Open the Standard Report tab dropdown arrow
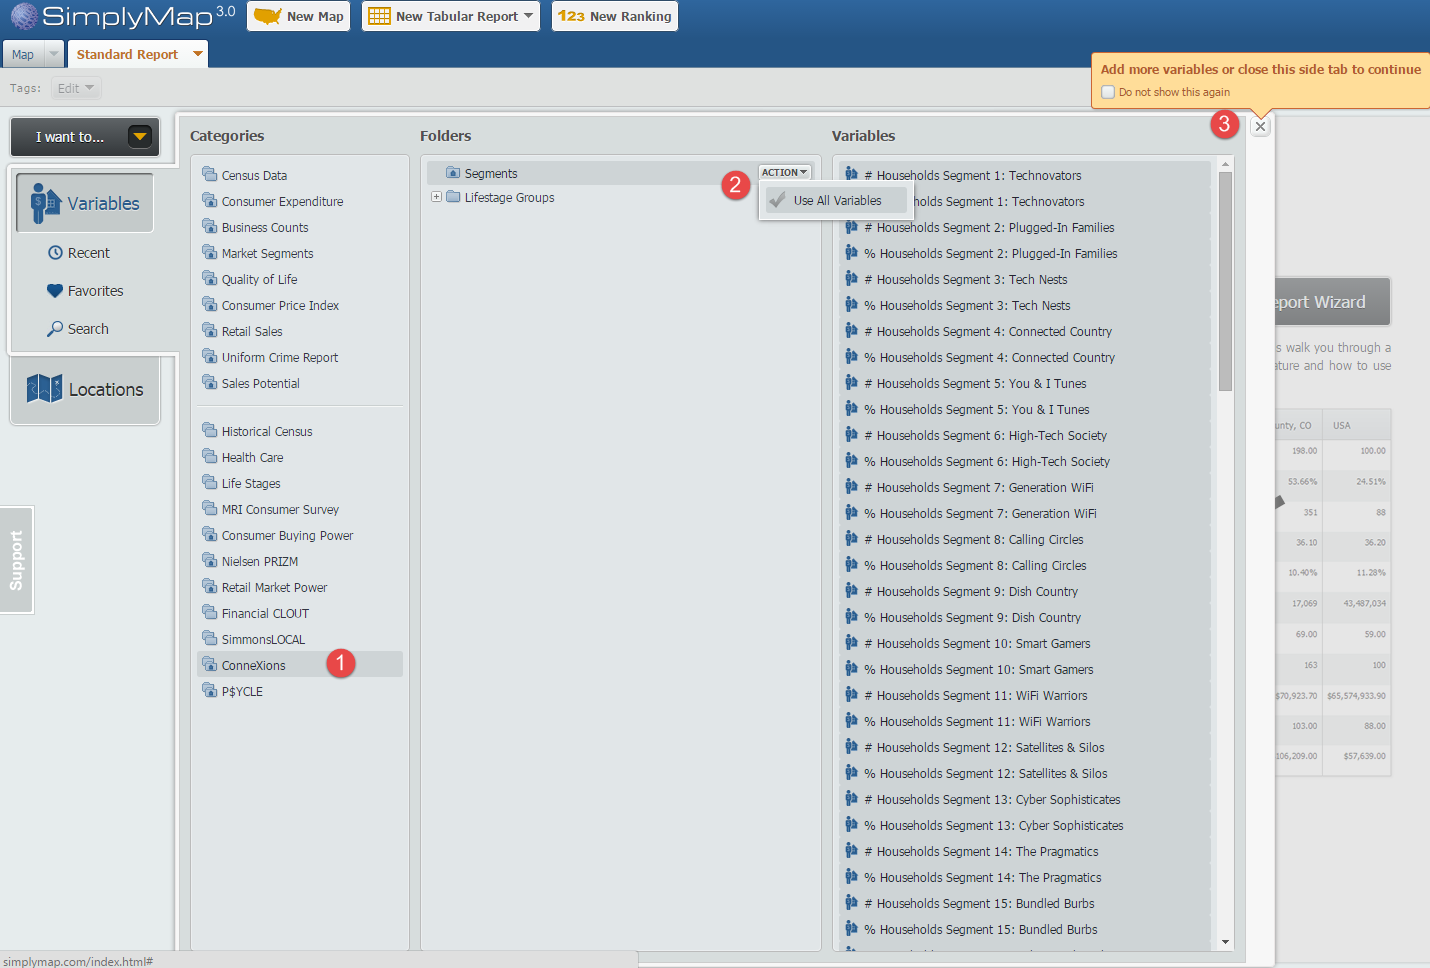The height and width of the screenshot is (968, 1430). click(x=198, y=54)
